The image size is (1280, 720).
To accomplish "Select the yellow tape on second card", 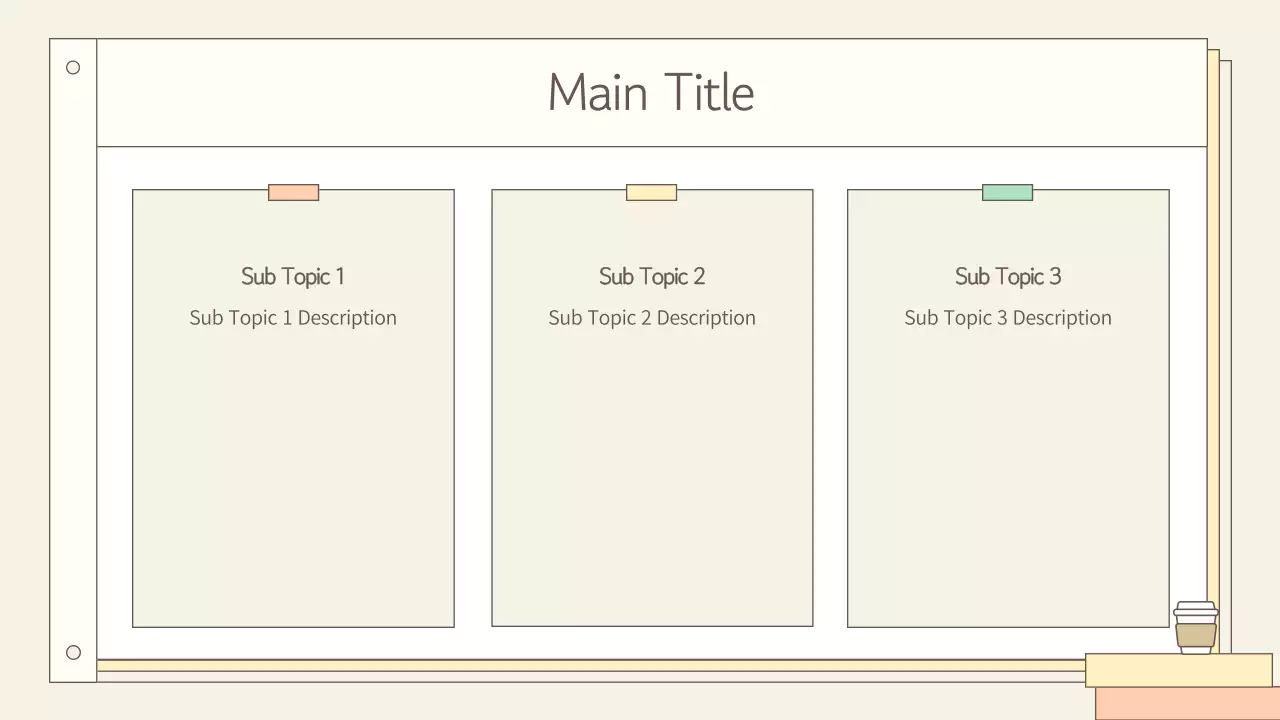I will tap(651, 193).
